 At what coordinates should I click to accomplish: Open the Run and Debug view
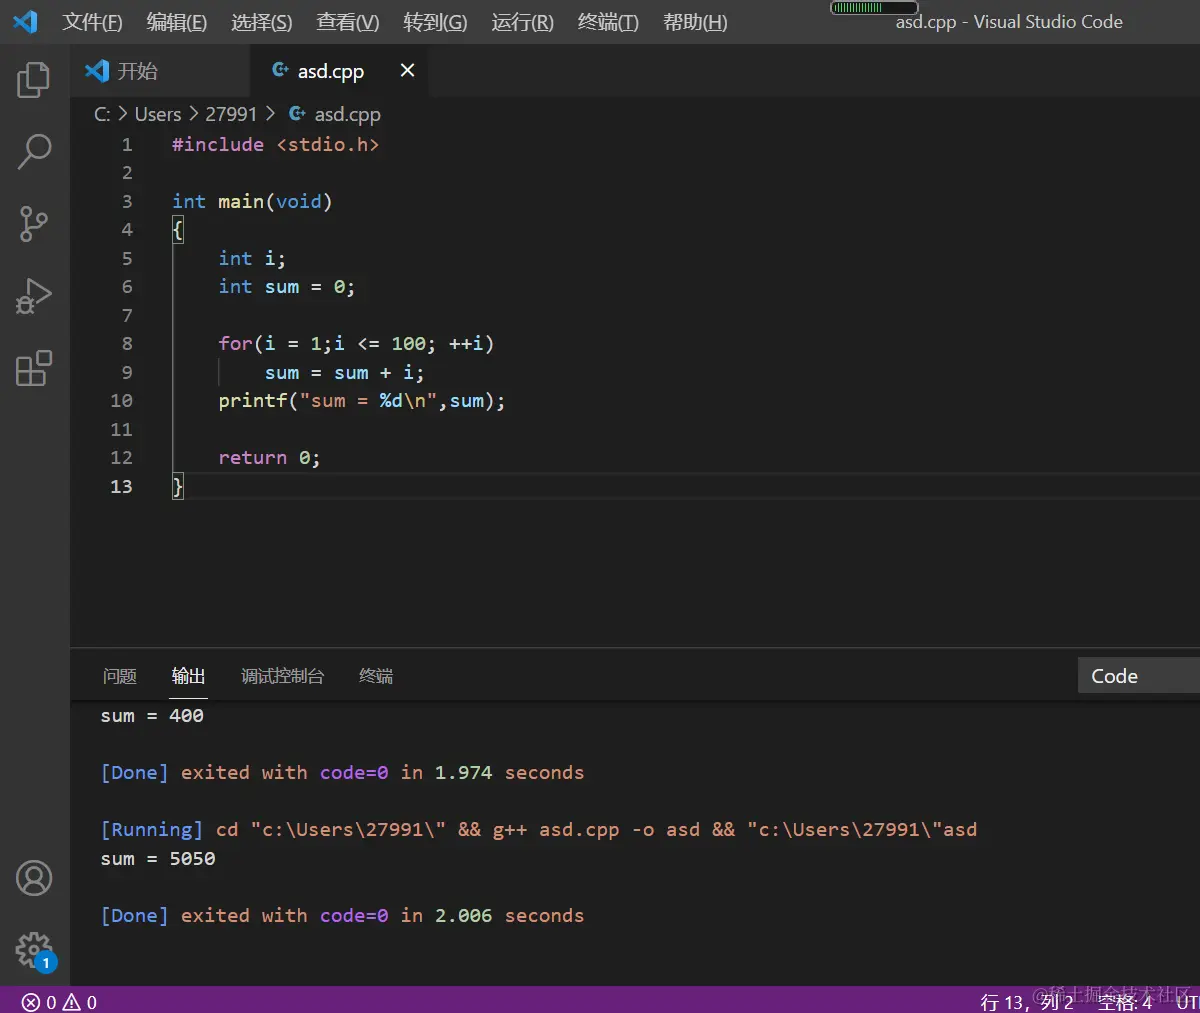coord(34,297)
